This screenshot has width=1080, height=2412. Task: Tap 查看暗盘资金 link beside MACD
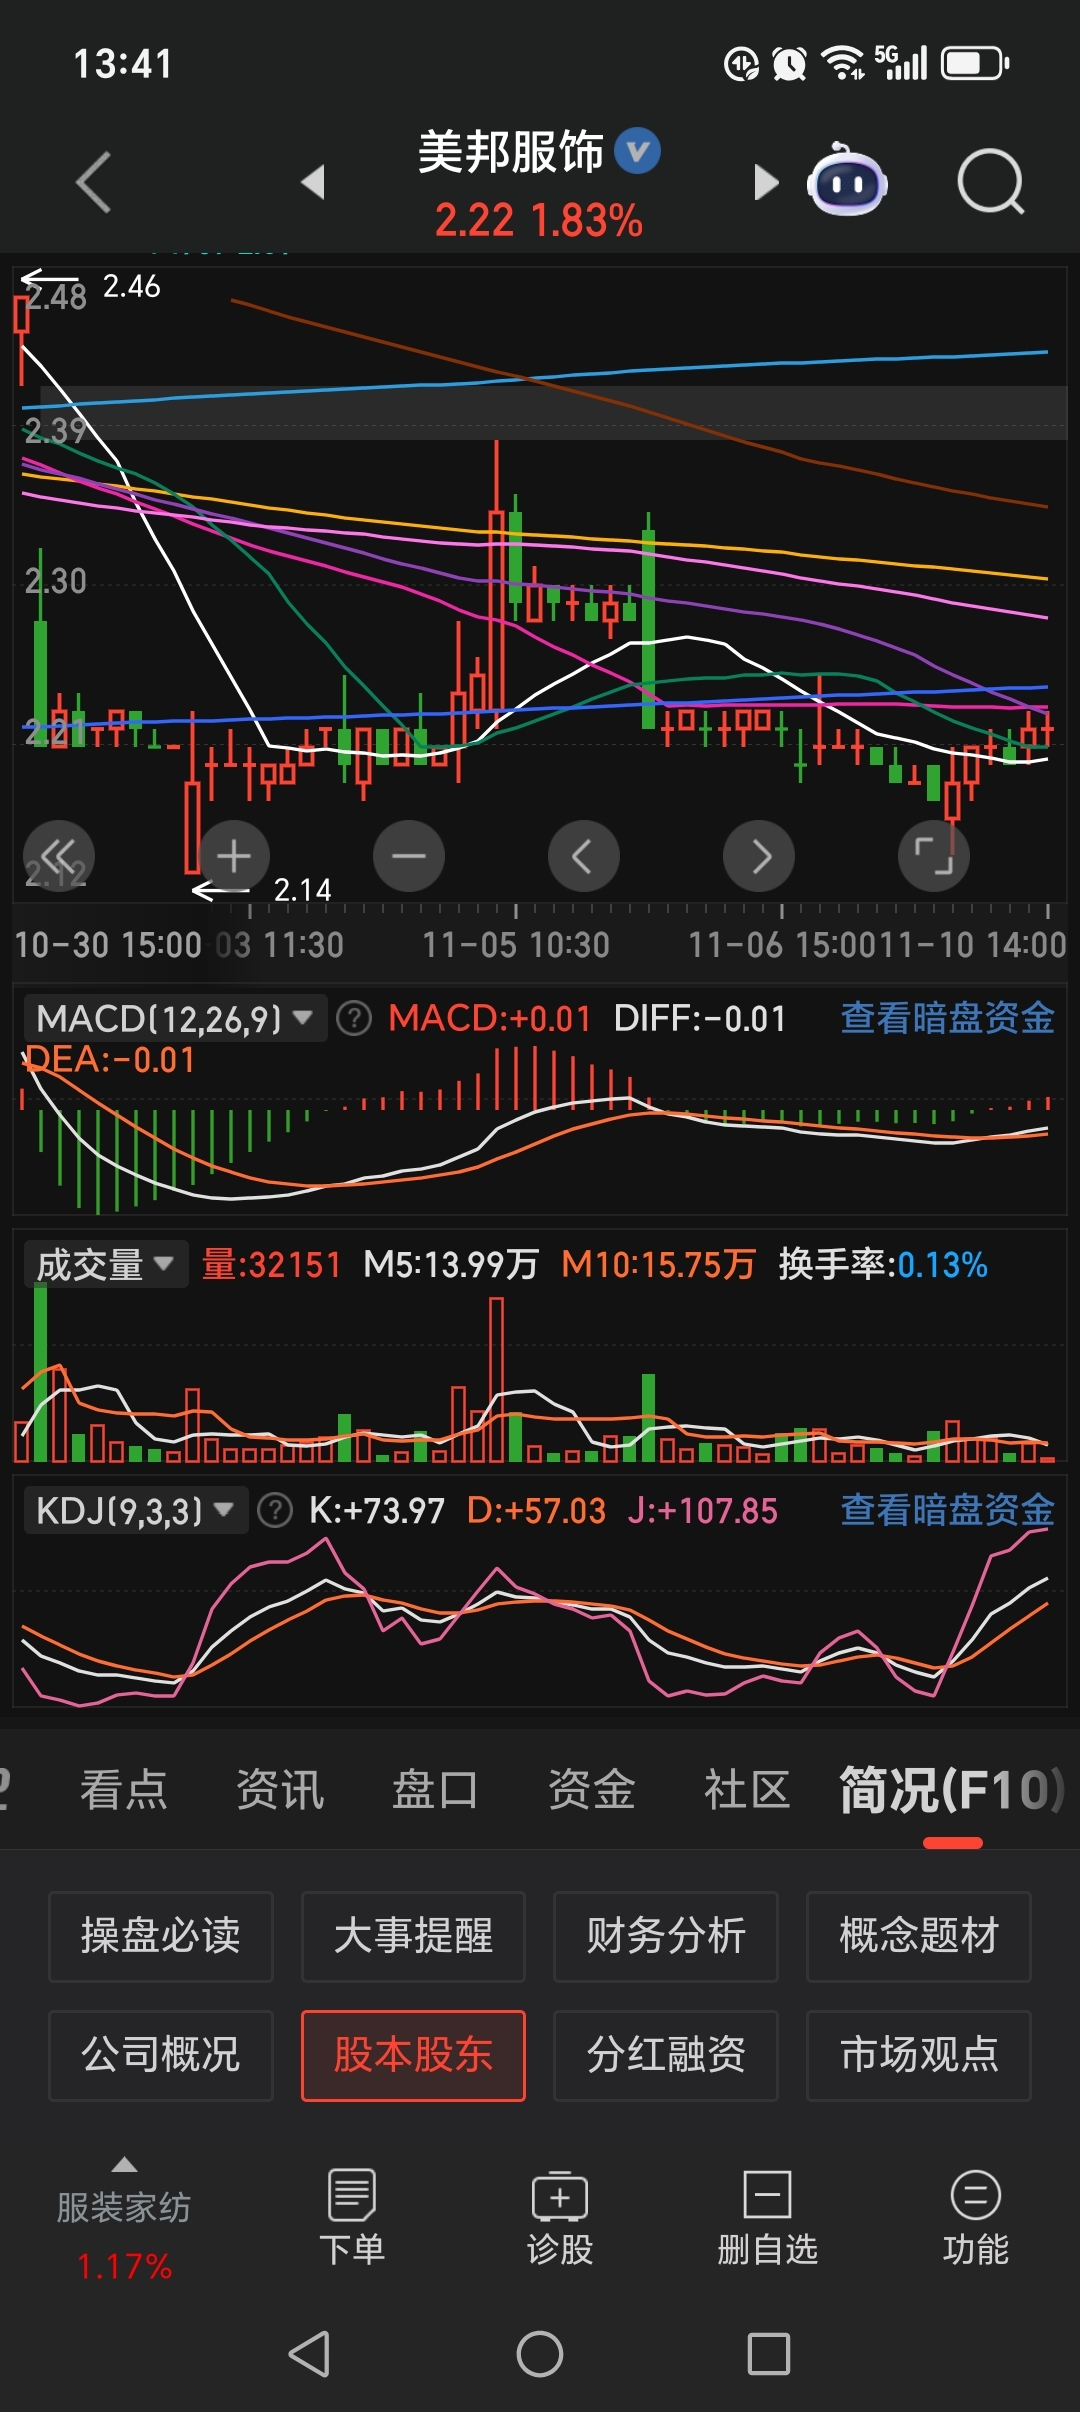[947, 1019]
